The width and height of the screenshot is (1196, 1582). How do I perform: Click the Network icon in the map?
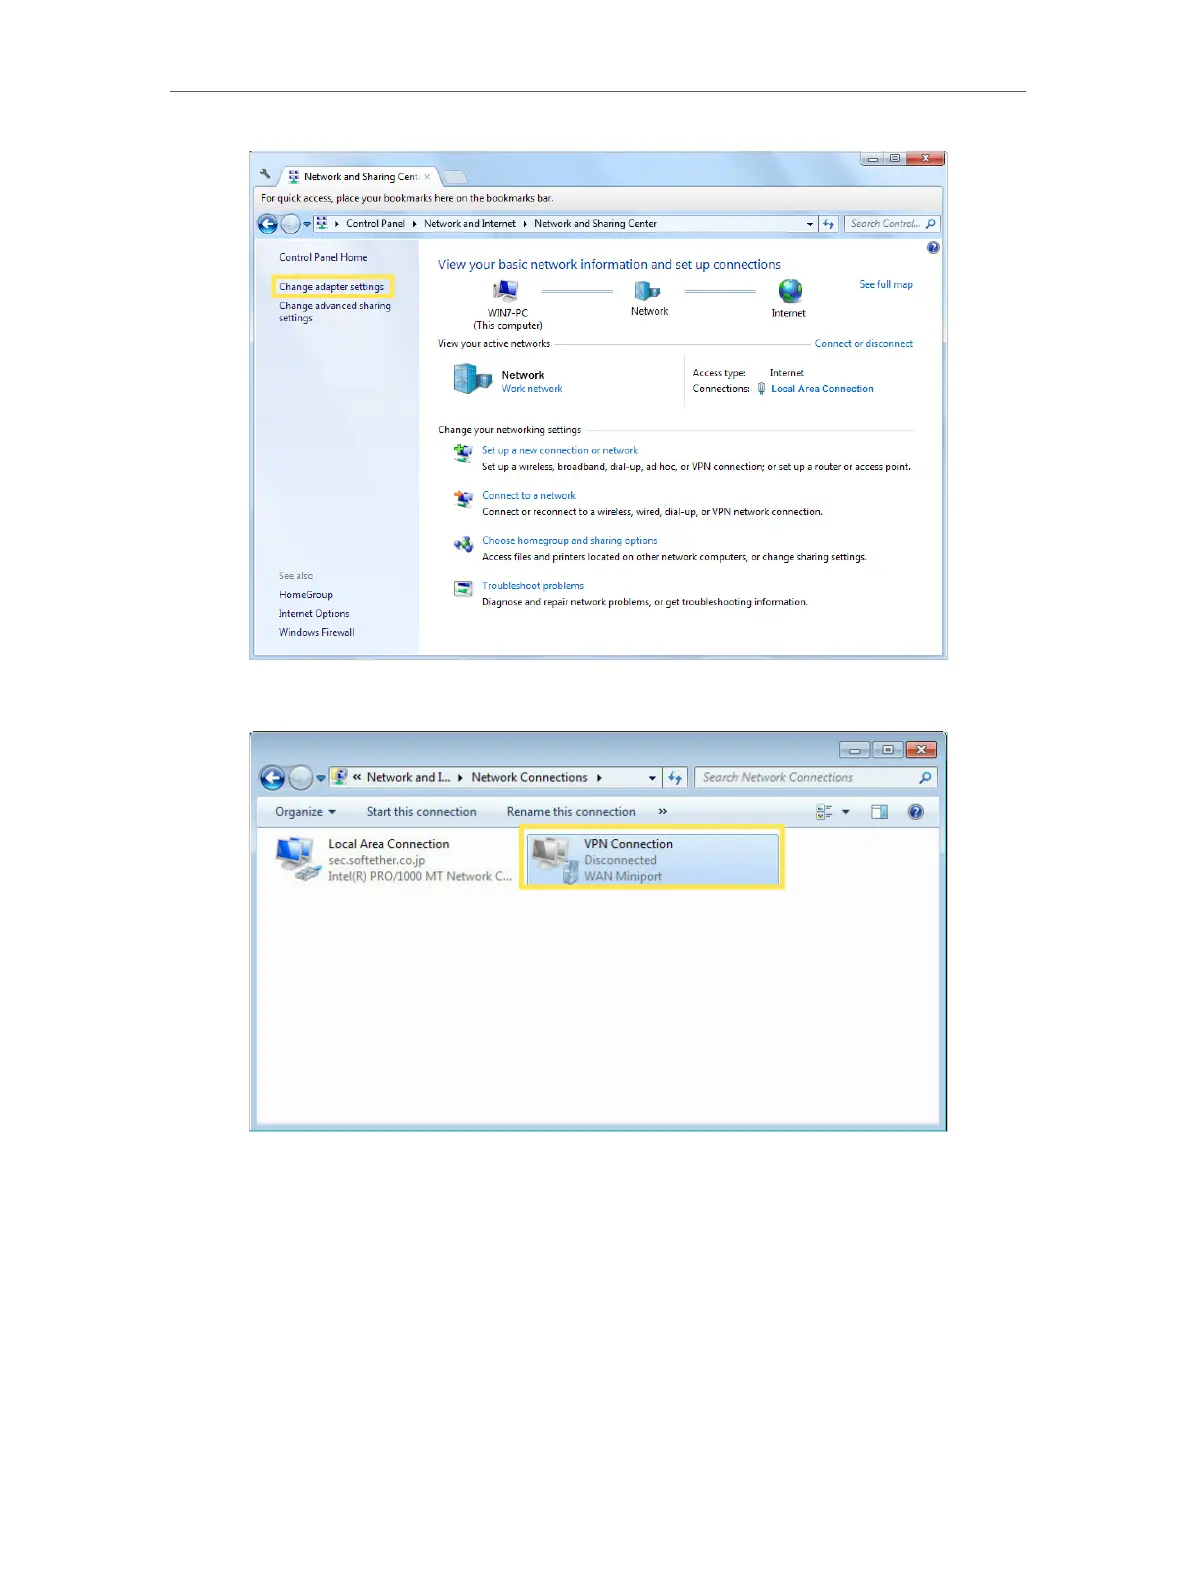(x=648, y=291)
